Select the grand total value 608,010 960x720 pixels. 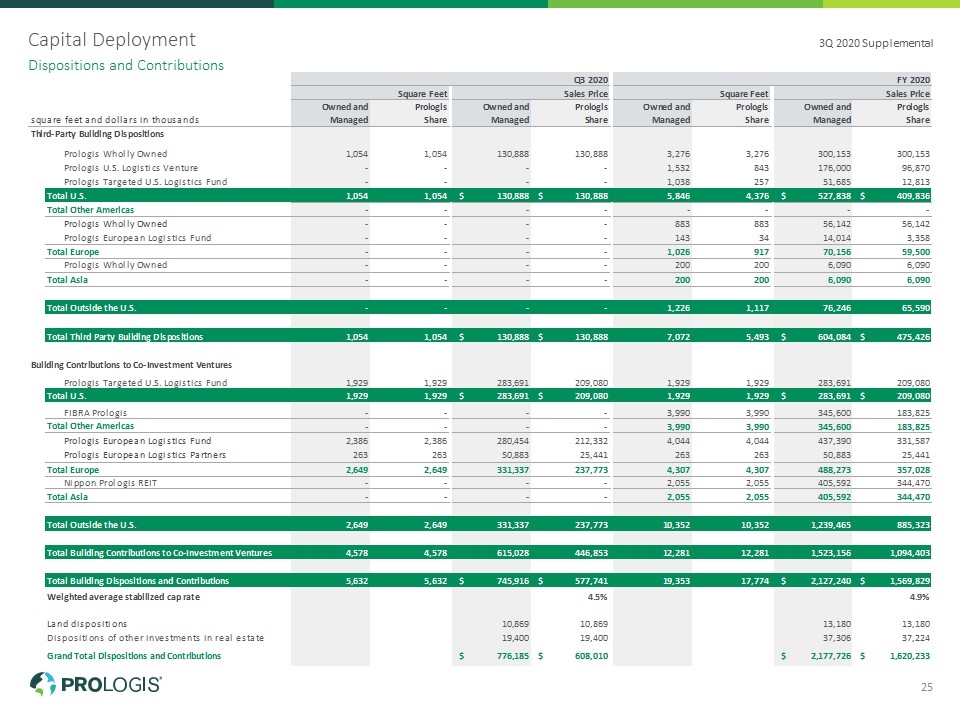(x=591, y=656)
